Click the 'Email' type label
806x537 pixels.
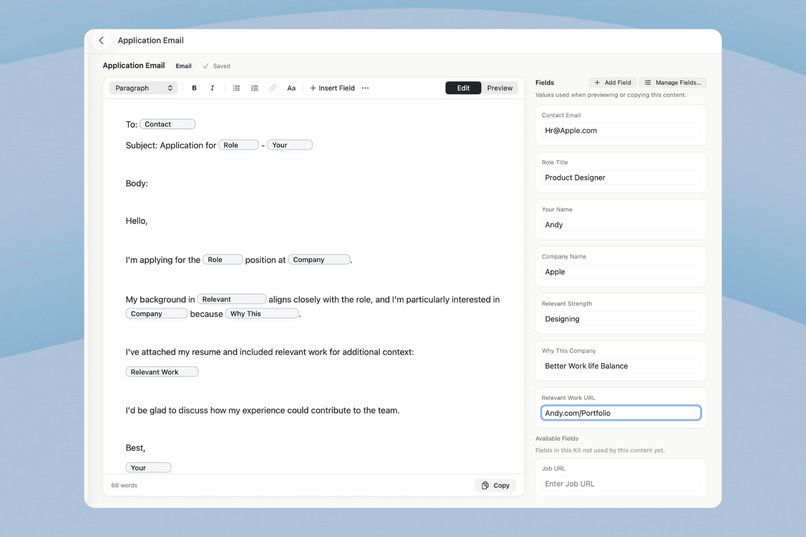coord(184,66)
